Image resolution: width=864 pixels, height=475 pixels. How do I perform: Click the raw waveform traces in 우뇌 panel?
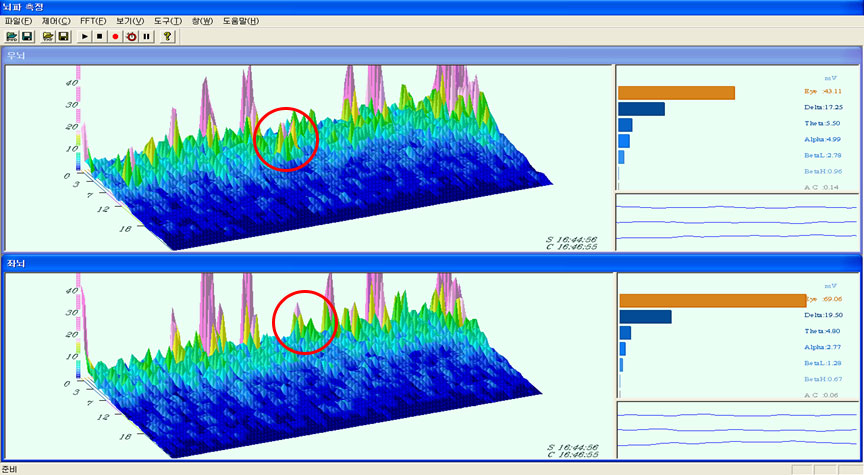click(737, 223)
